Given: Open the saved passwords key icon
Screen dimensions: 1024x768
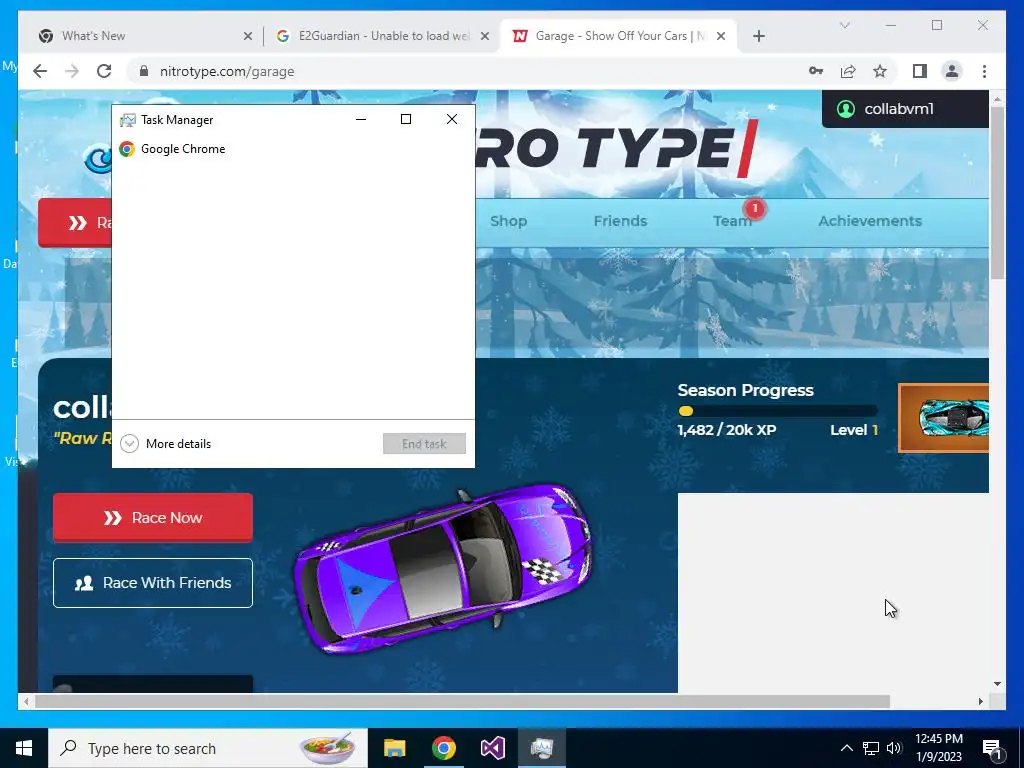Looking at the screenshot, I should [816, 71].
